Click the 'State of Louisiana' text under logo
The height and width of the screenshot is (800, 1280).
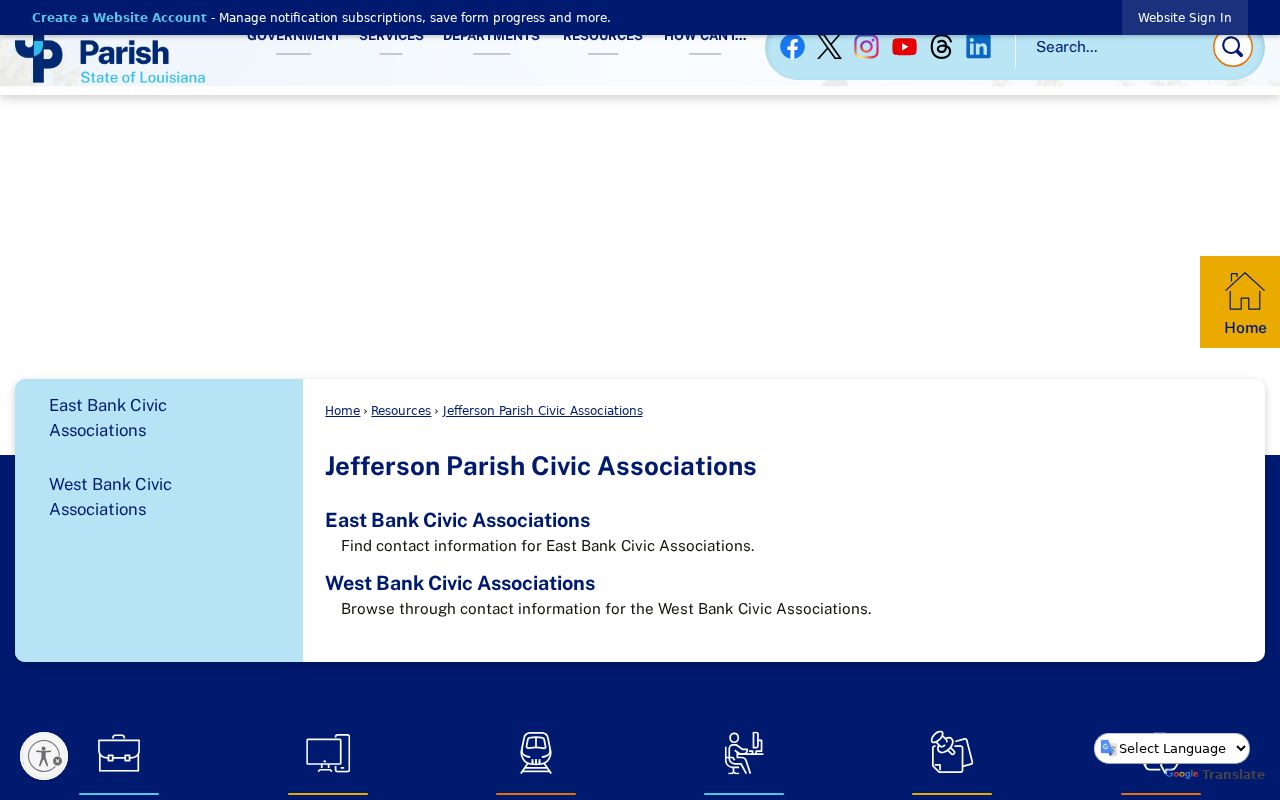[143, 77]
